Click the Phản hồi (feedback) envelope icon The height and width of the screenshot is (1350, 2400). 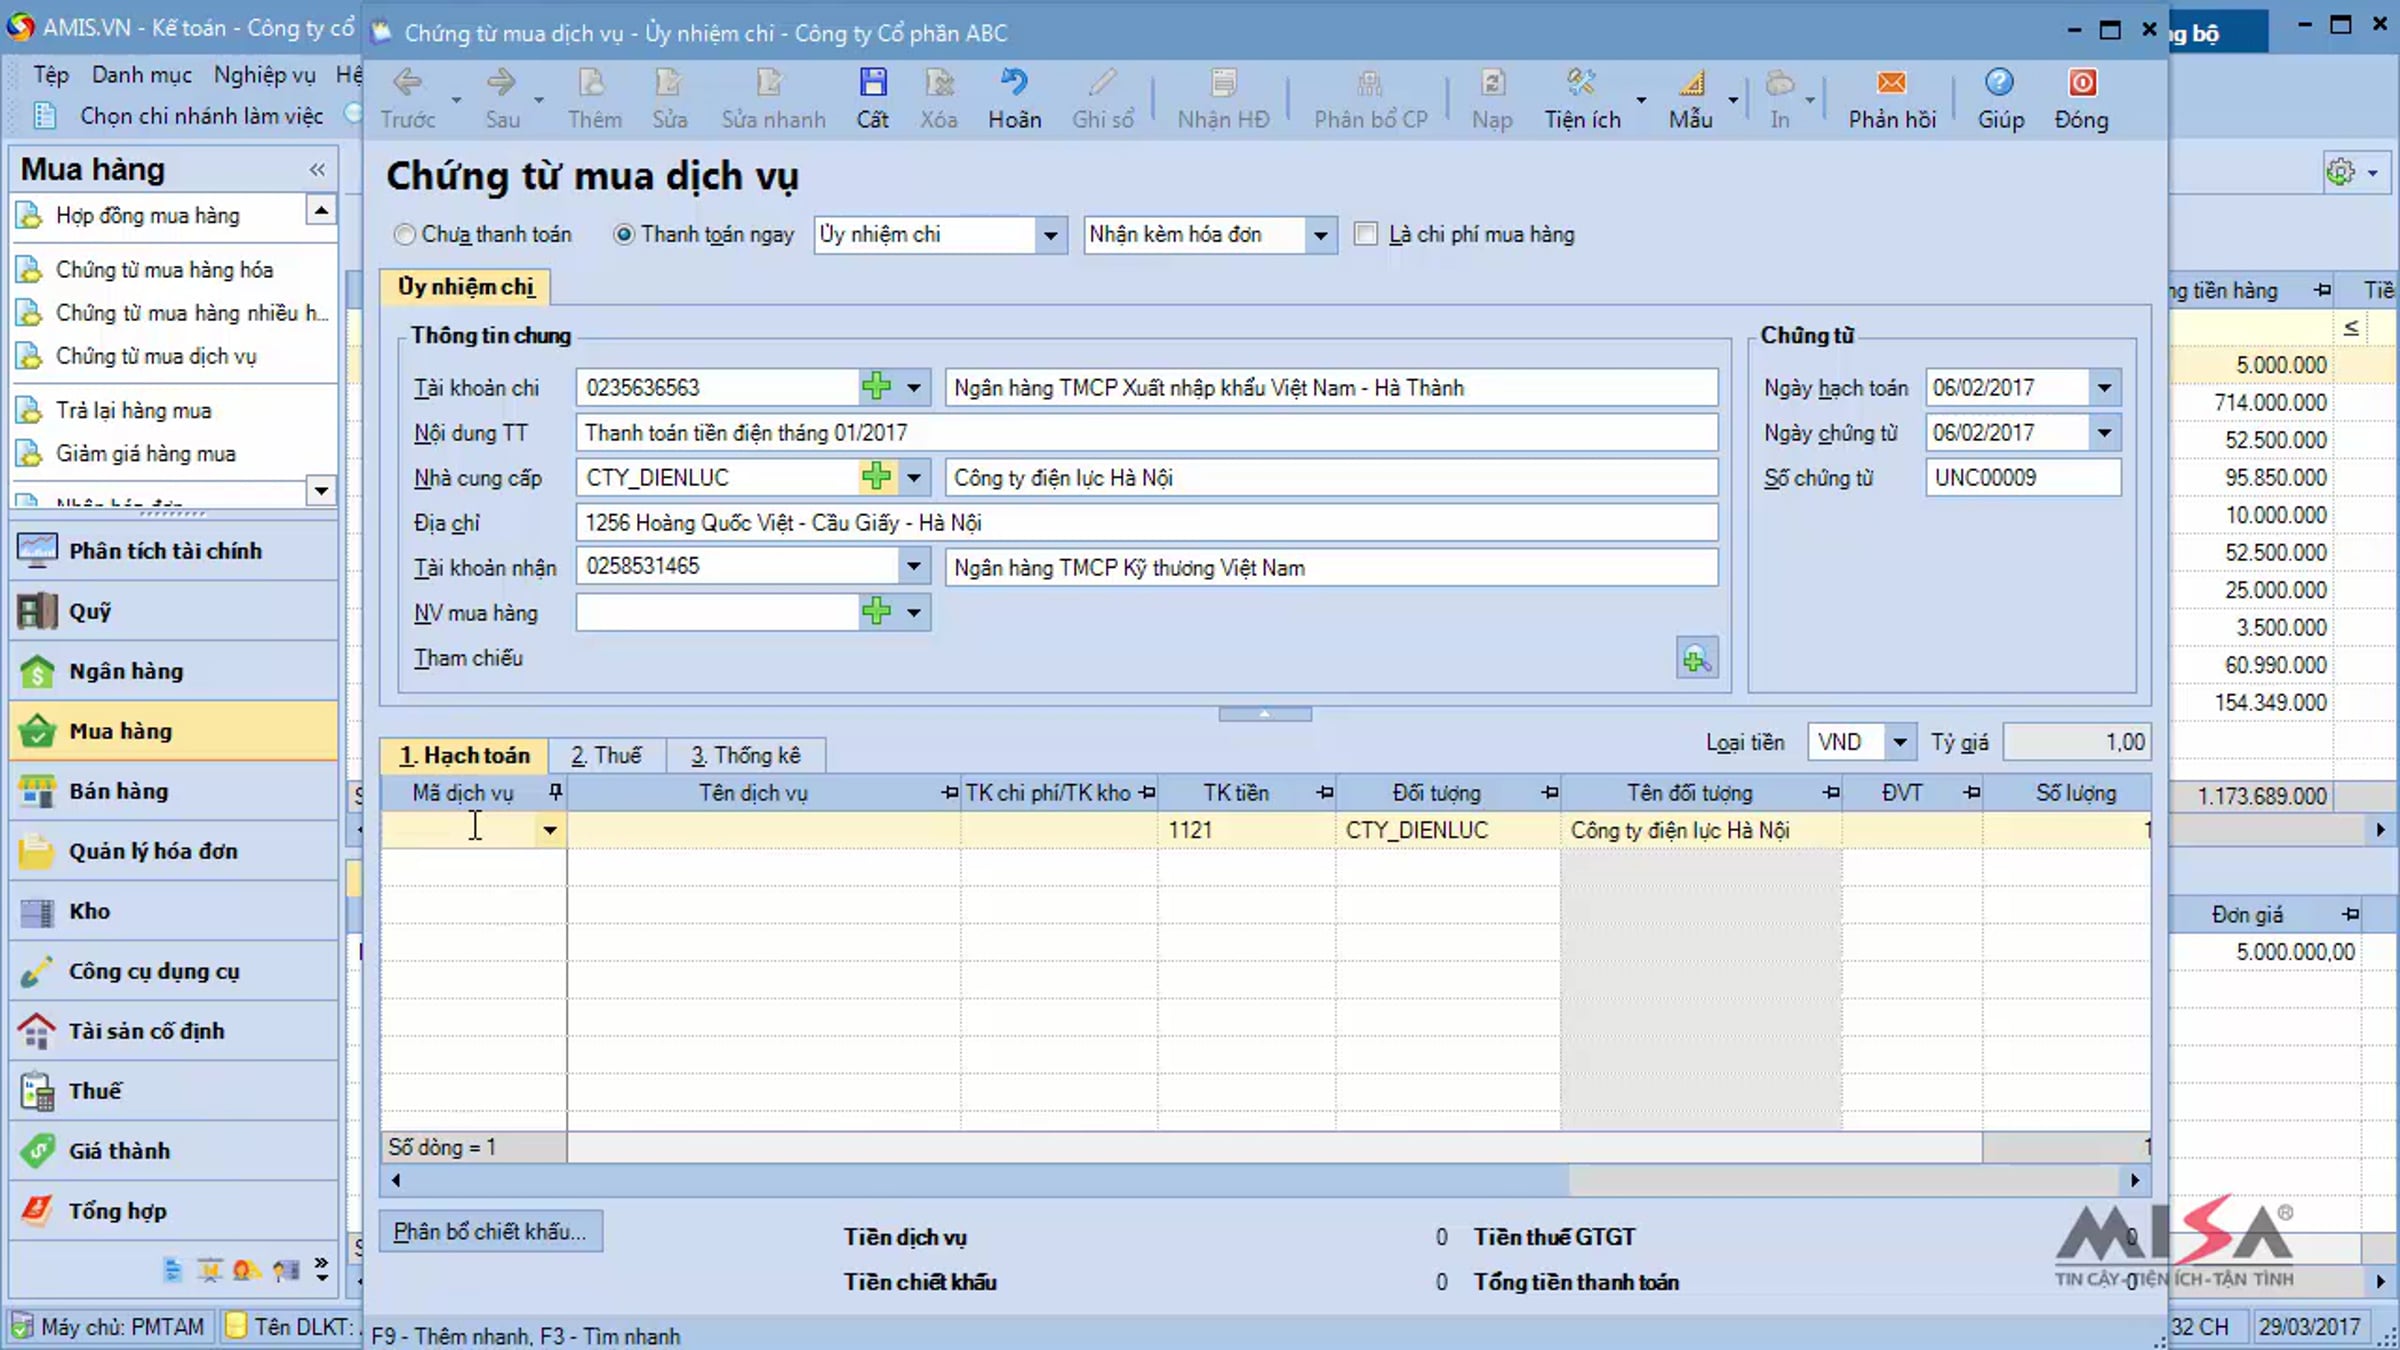coord(1891,83)
